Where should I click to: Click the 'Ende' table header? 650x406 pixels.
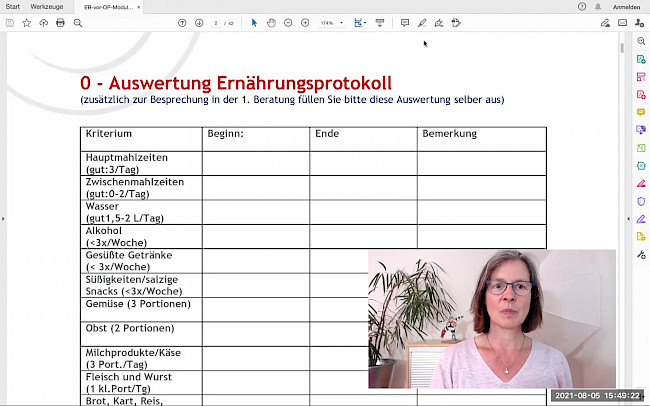click(x=327, y=134)
